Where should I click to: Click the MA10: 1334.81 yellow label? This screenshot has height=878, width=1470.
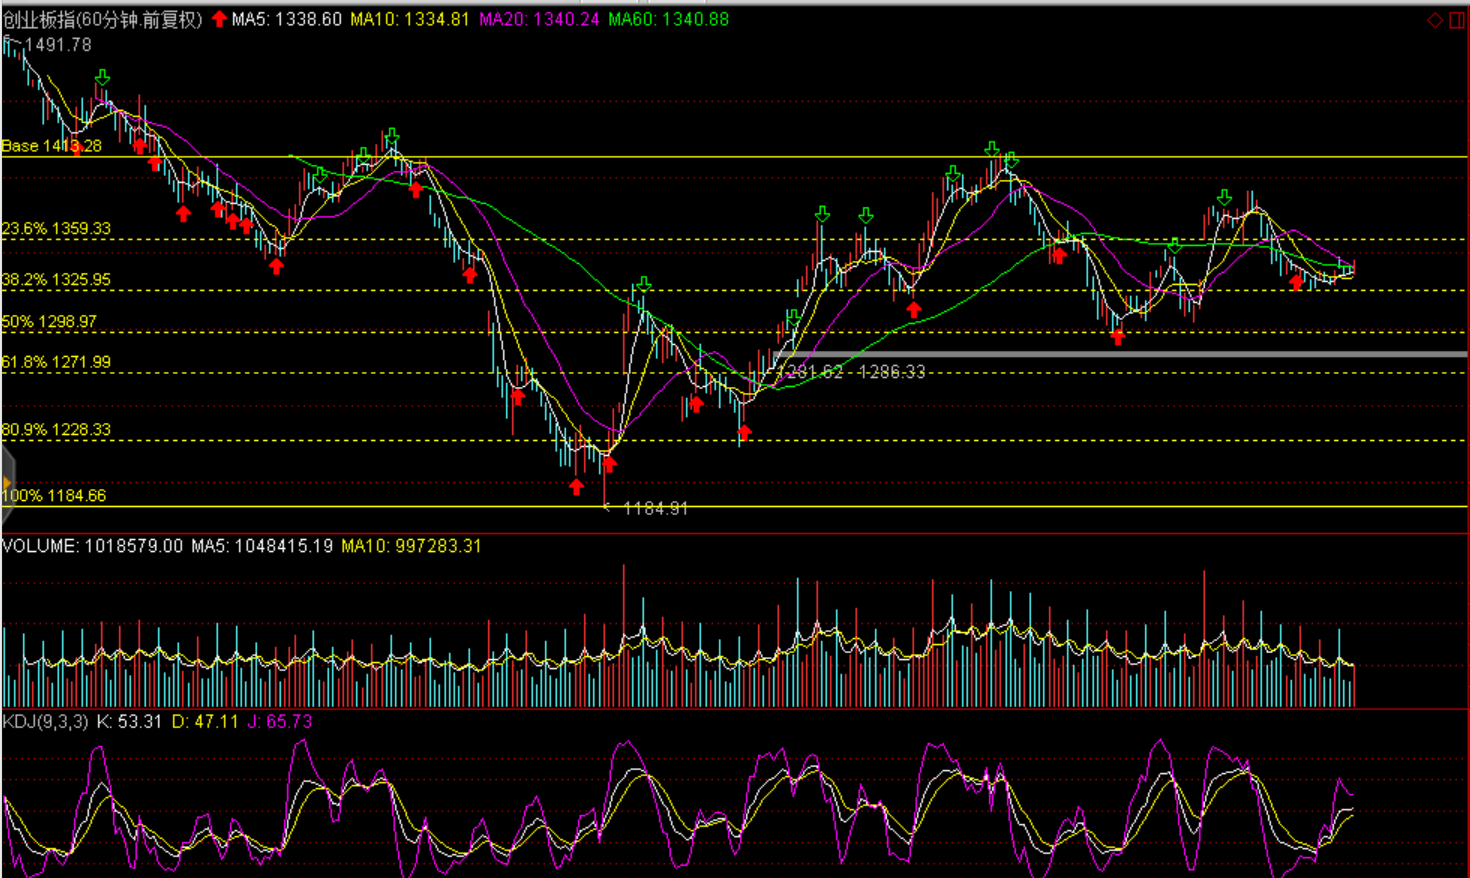coord(410,19)
